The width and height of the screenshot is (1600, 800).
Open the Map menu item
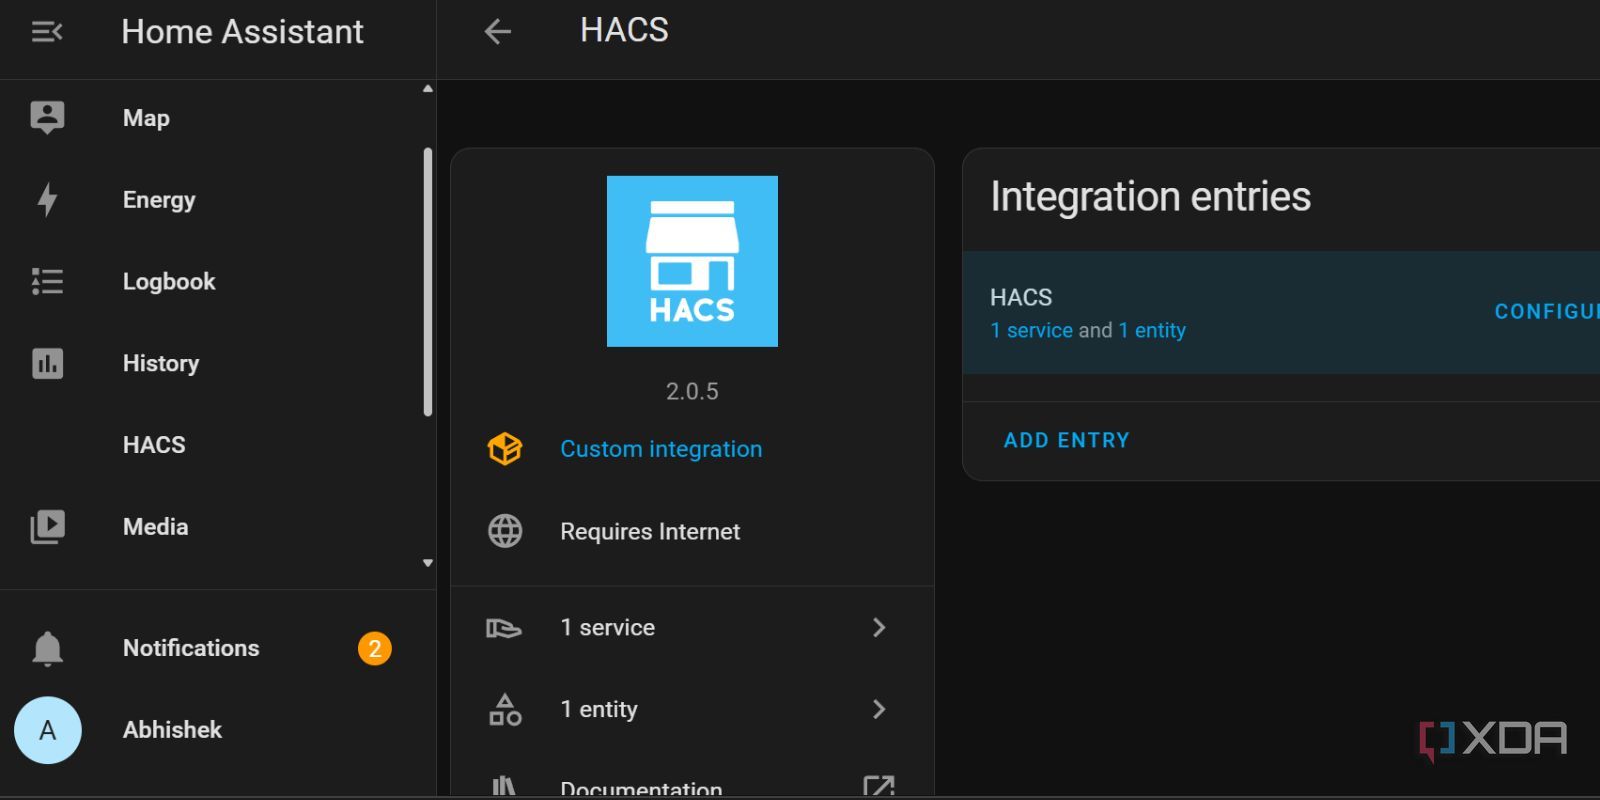146,118
